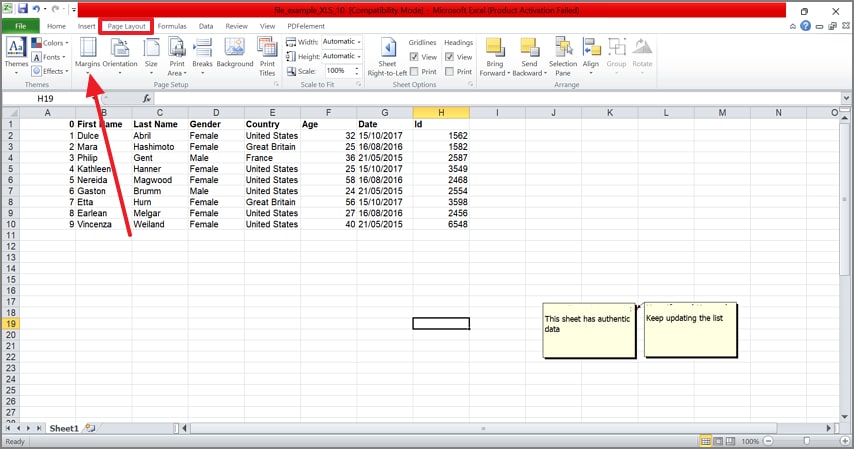Insert a new worksheet tab icon
The width and height of the screenshot is (854, 449).
pos(90,428)
